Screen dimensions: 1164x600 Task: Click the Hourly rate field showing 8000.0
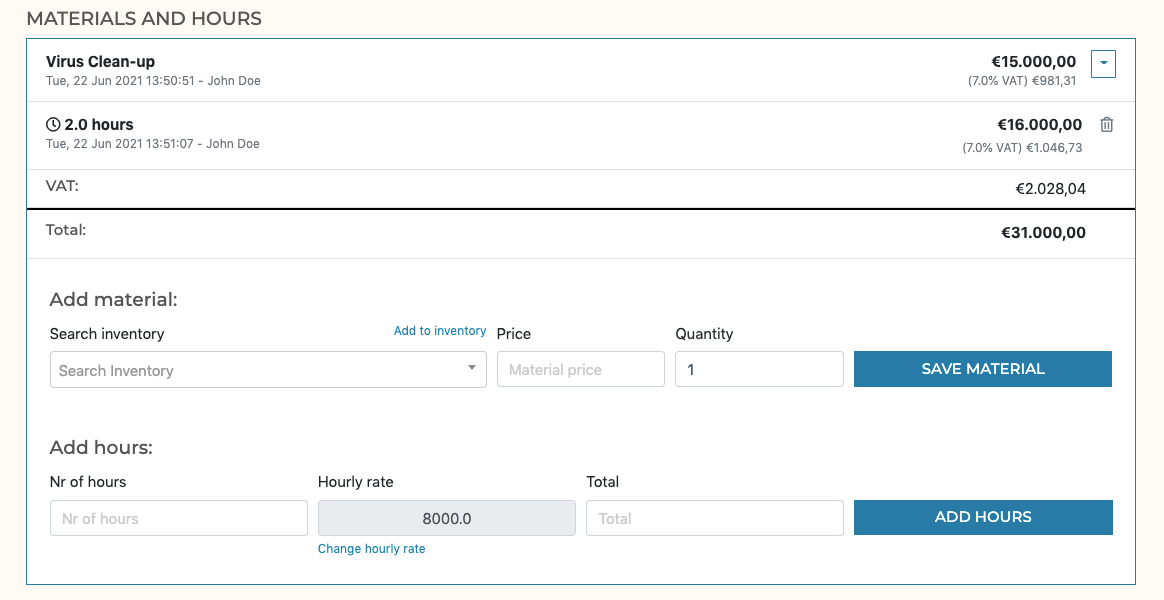[446, 517]
